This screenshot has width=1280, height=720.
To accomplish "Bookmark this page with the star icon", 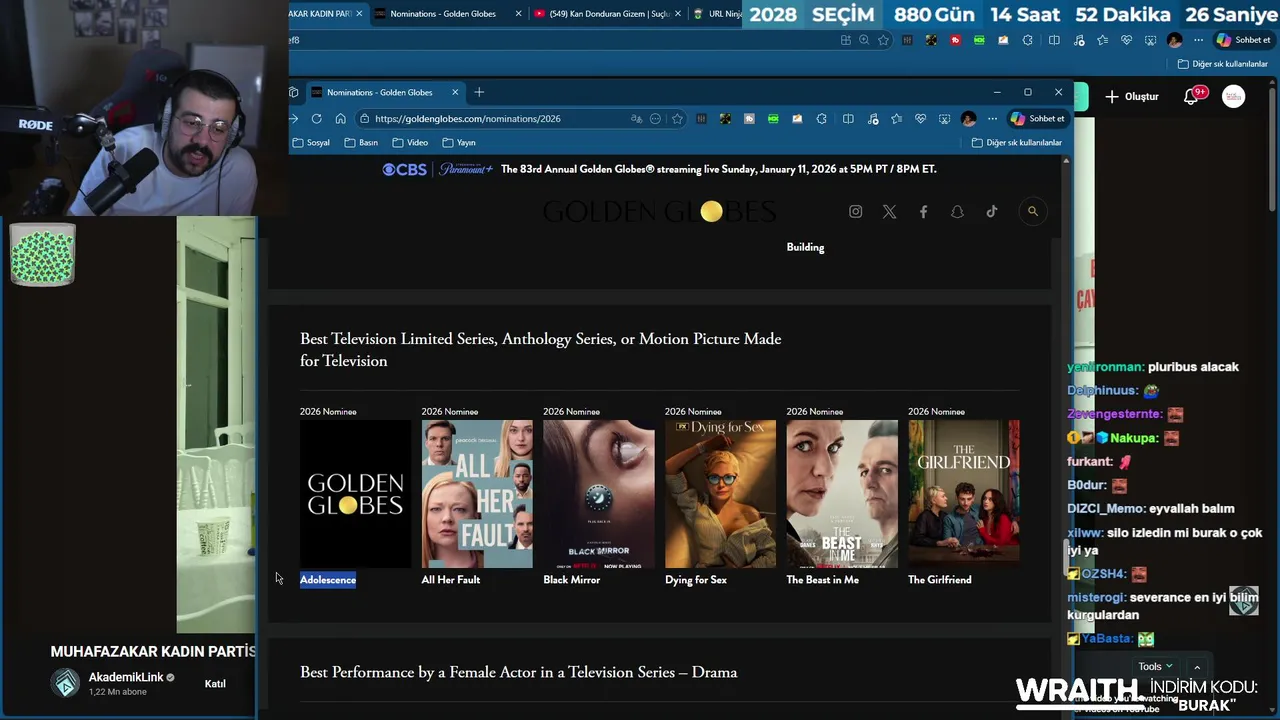I will click(677, 118).
